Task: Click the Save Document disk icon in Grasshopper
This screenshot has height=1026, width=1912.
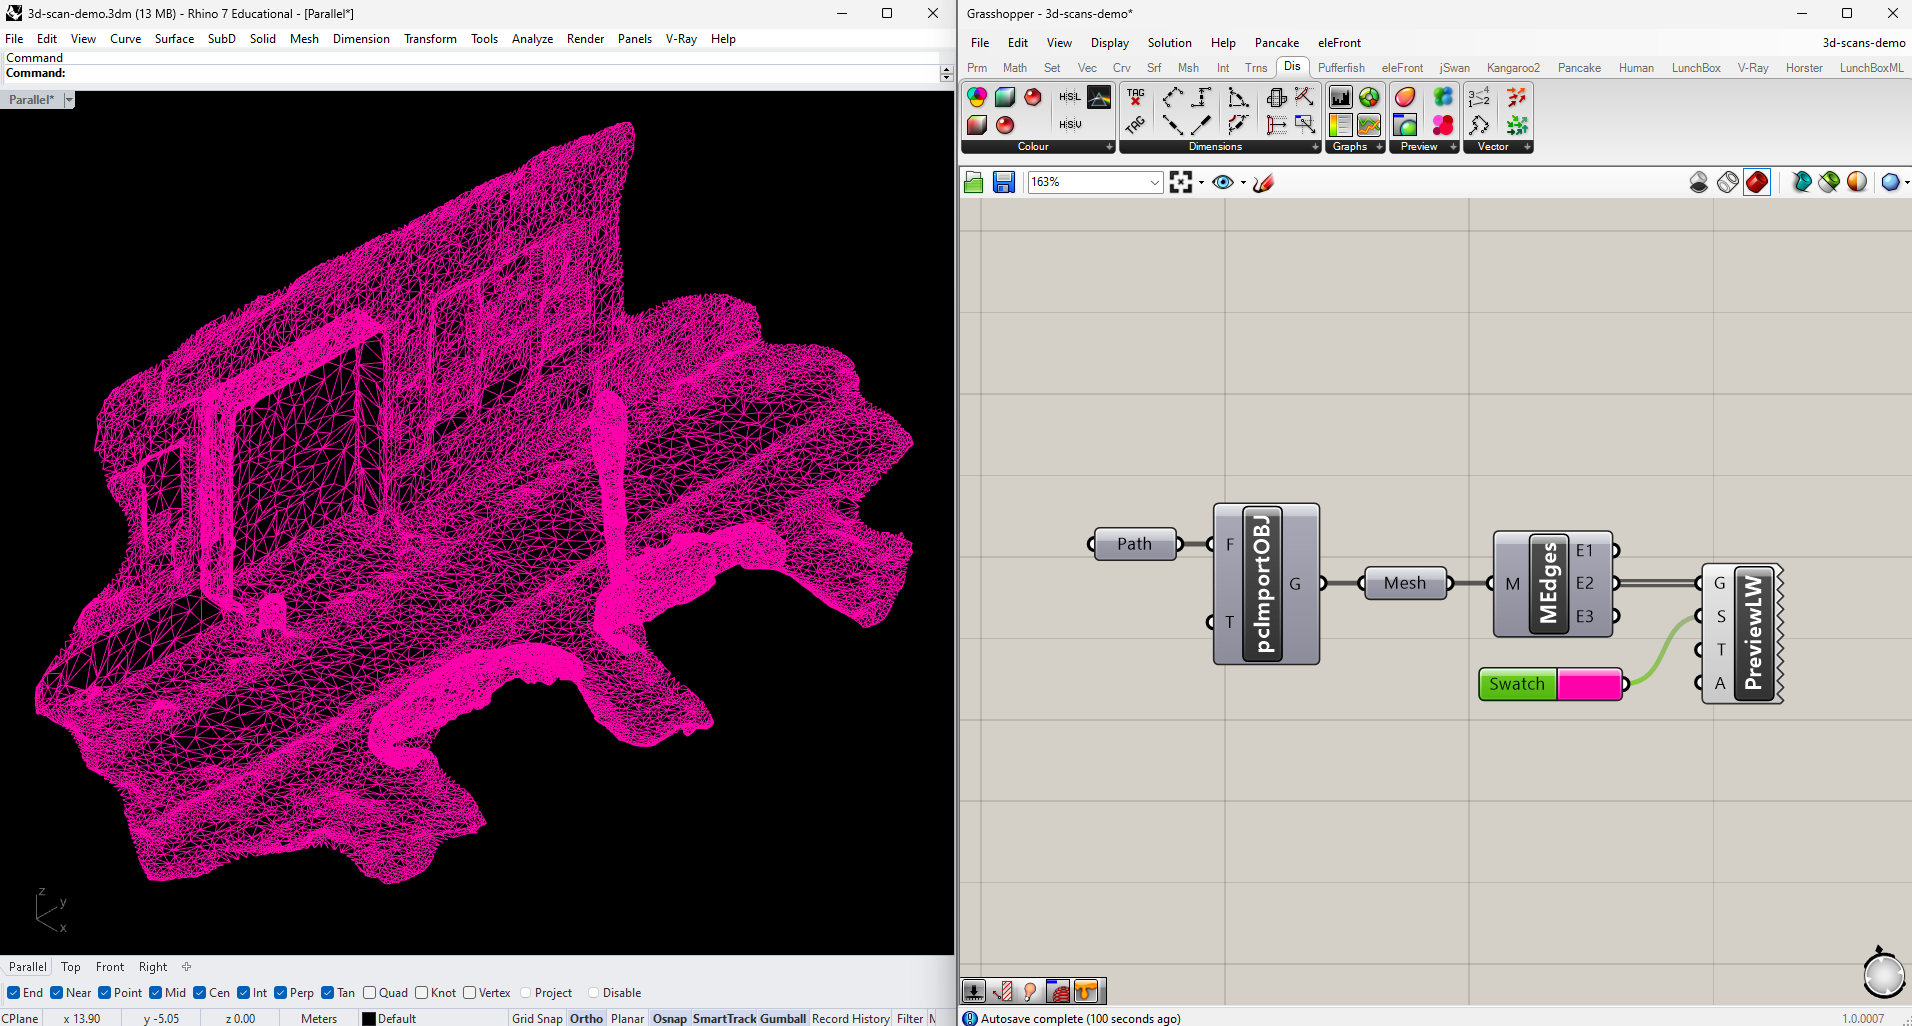Action: click(1003, 182)
